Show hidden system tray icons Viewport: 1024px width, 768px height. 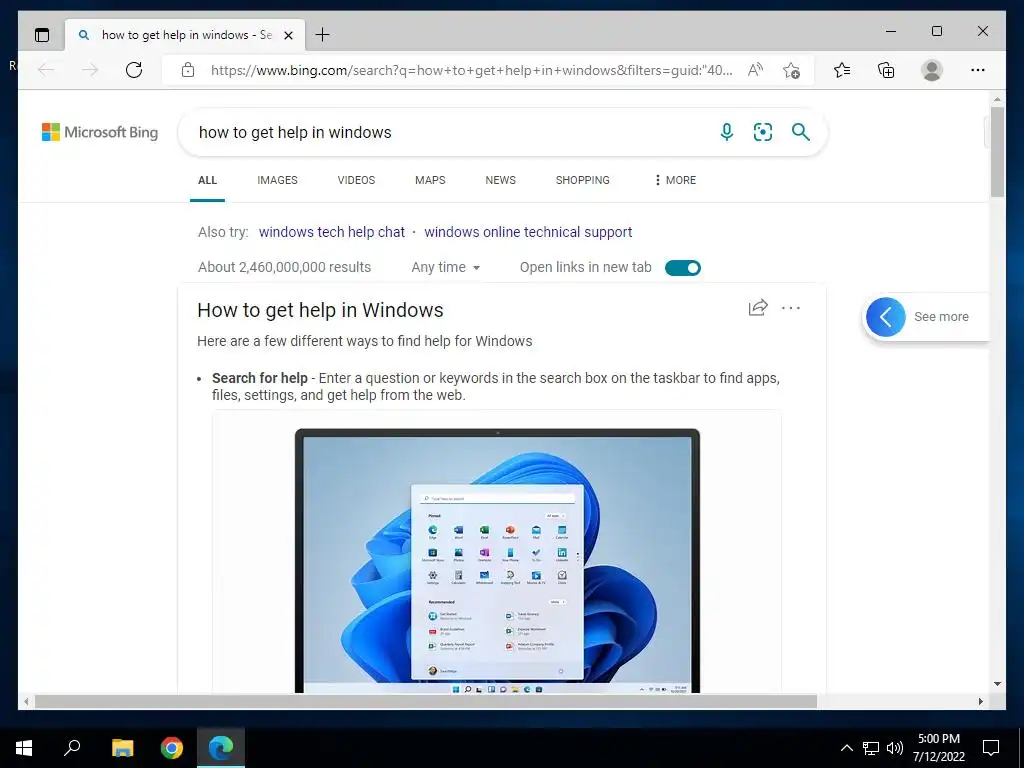click(846, 748)
